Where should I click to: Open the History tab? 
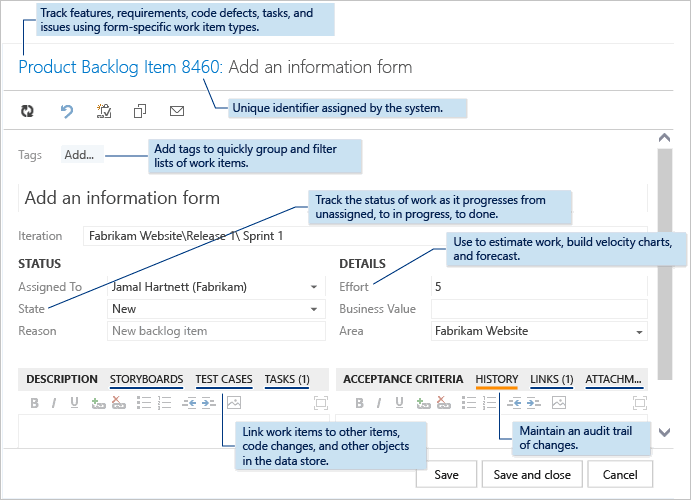click(x=497, y=379)
